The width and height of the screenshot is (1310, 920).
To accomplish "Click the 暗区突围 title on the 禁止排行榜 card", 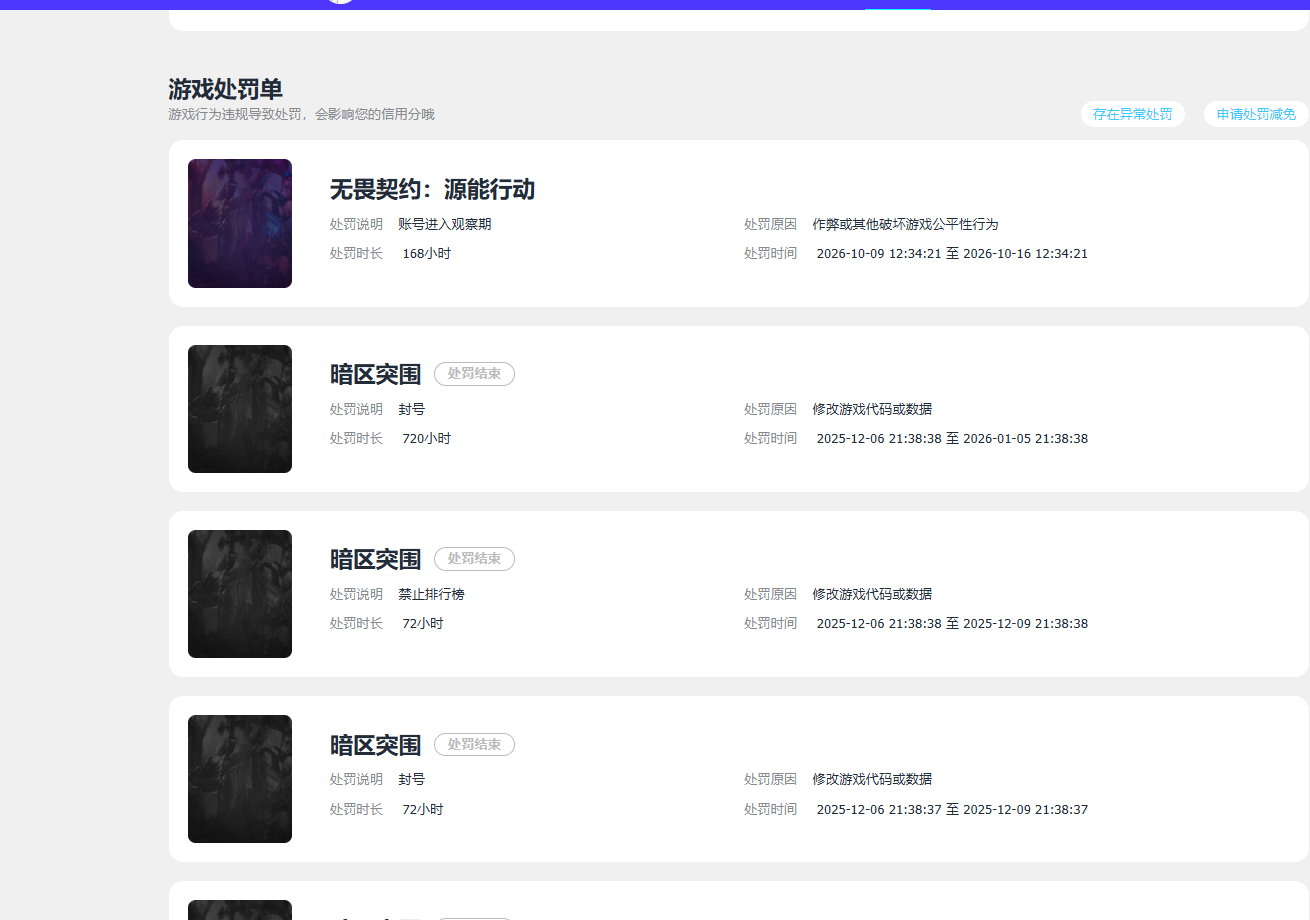I will pos(375,559).
